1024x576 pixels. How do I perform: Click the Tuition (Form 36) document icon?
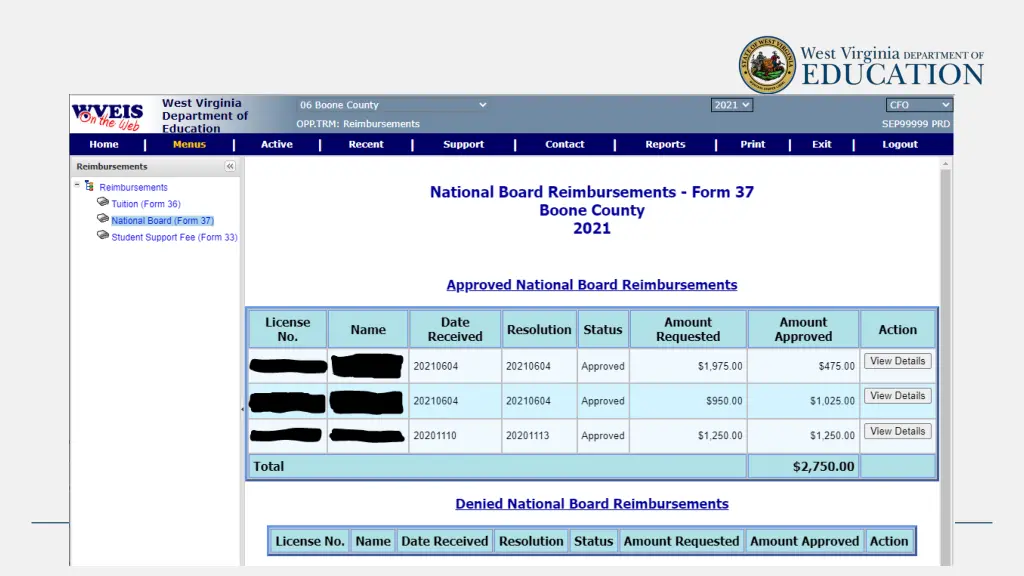(103, 202)
